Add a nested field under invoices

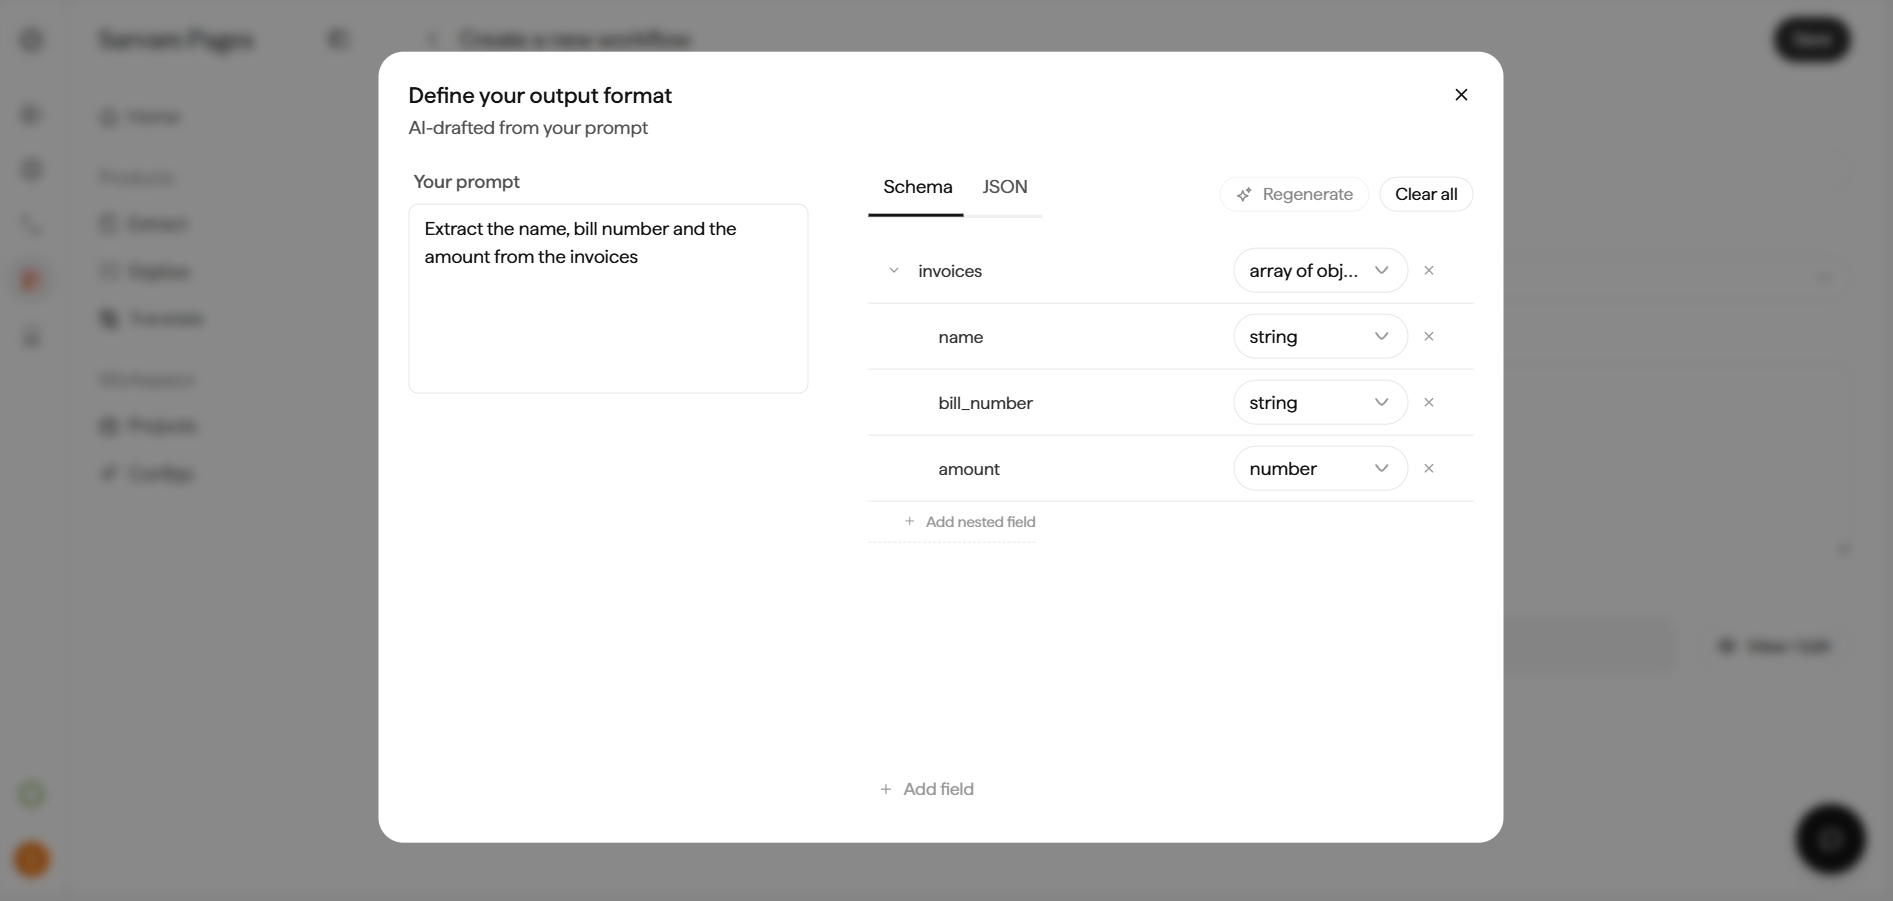tap(969, 522)
